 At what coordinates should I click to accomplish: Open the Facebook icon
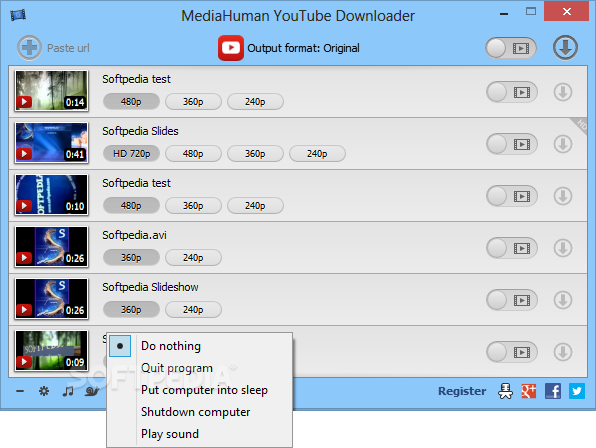[553, 391]
